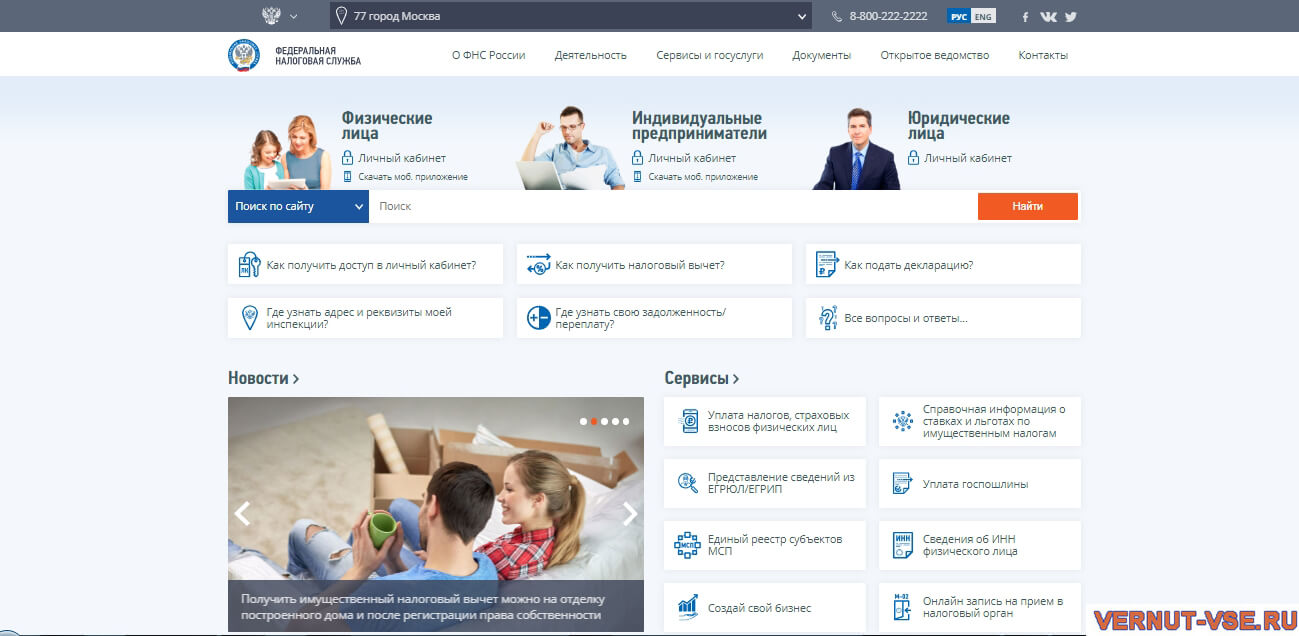Expand the chevron next to coat of arms
The height and width of the screenshot is (636, 1299).
point(293,16)
